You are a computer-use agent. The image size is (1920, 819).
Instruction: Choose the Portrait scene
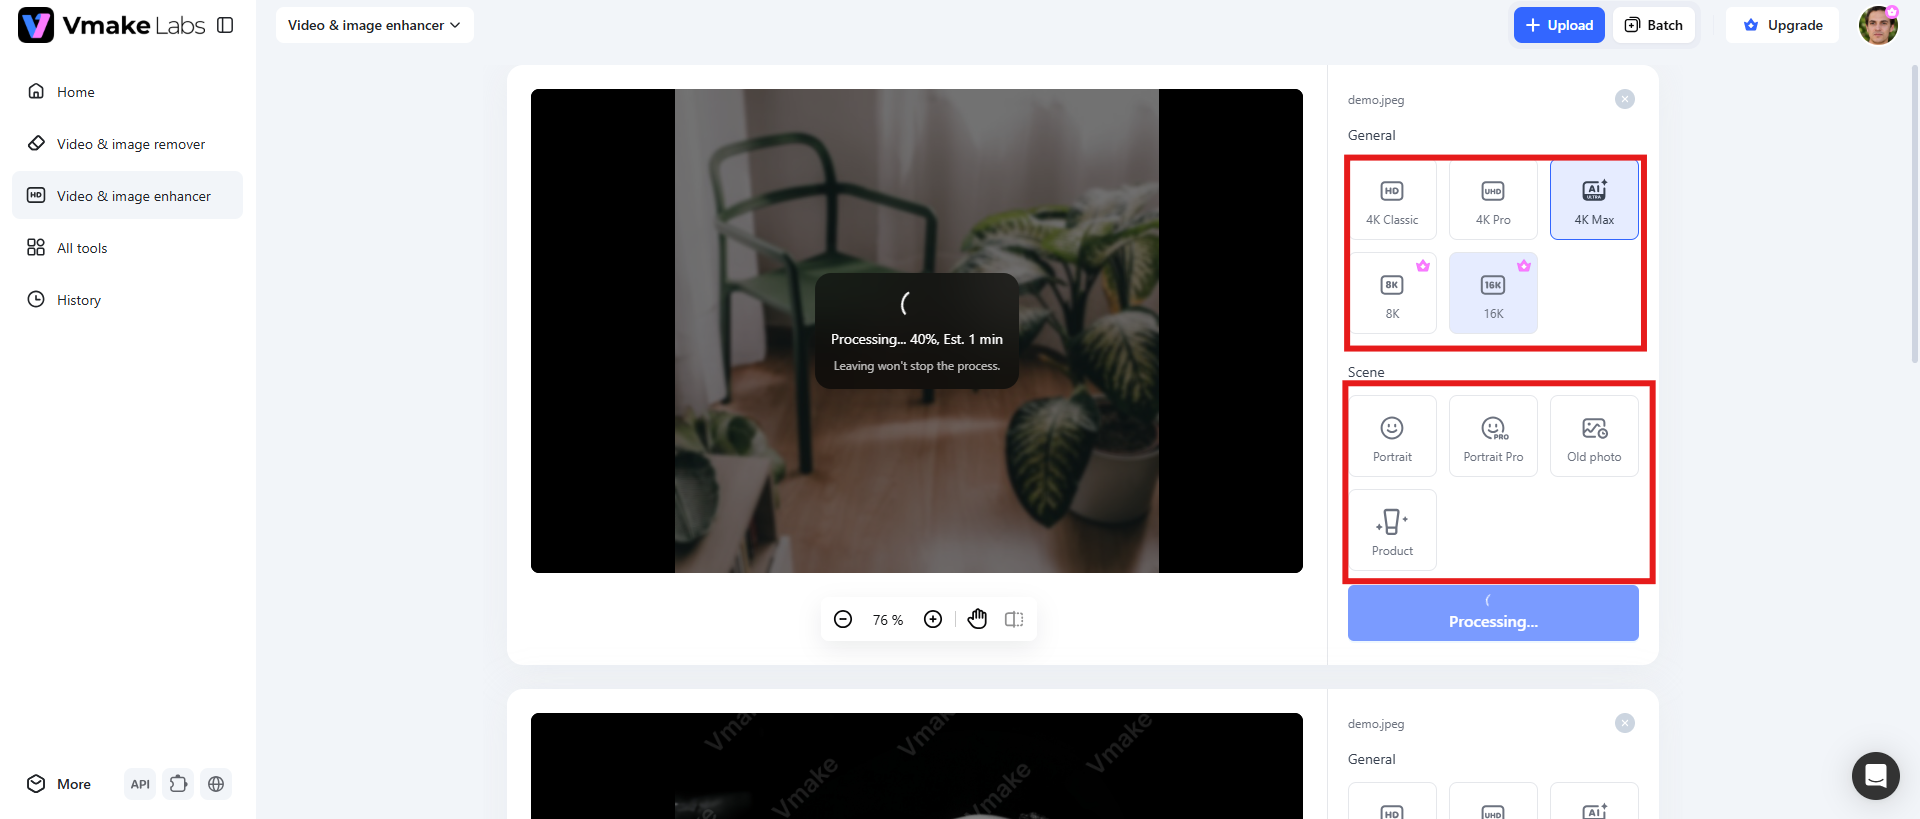point(1392,437)
